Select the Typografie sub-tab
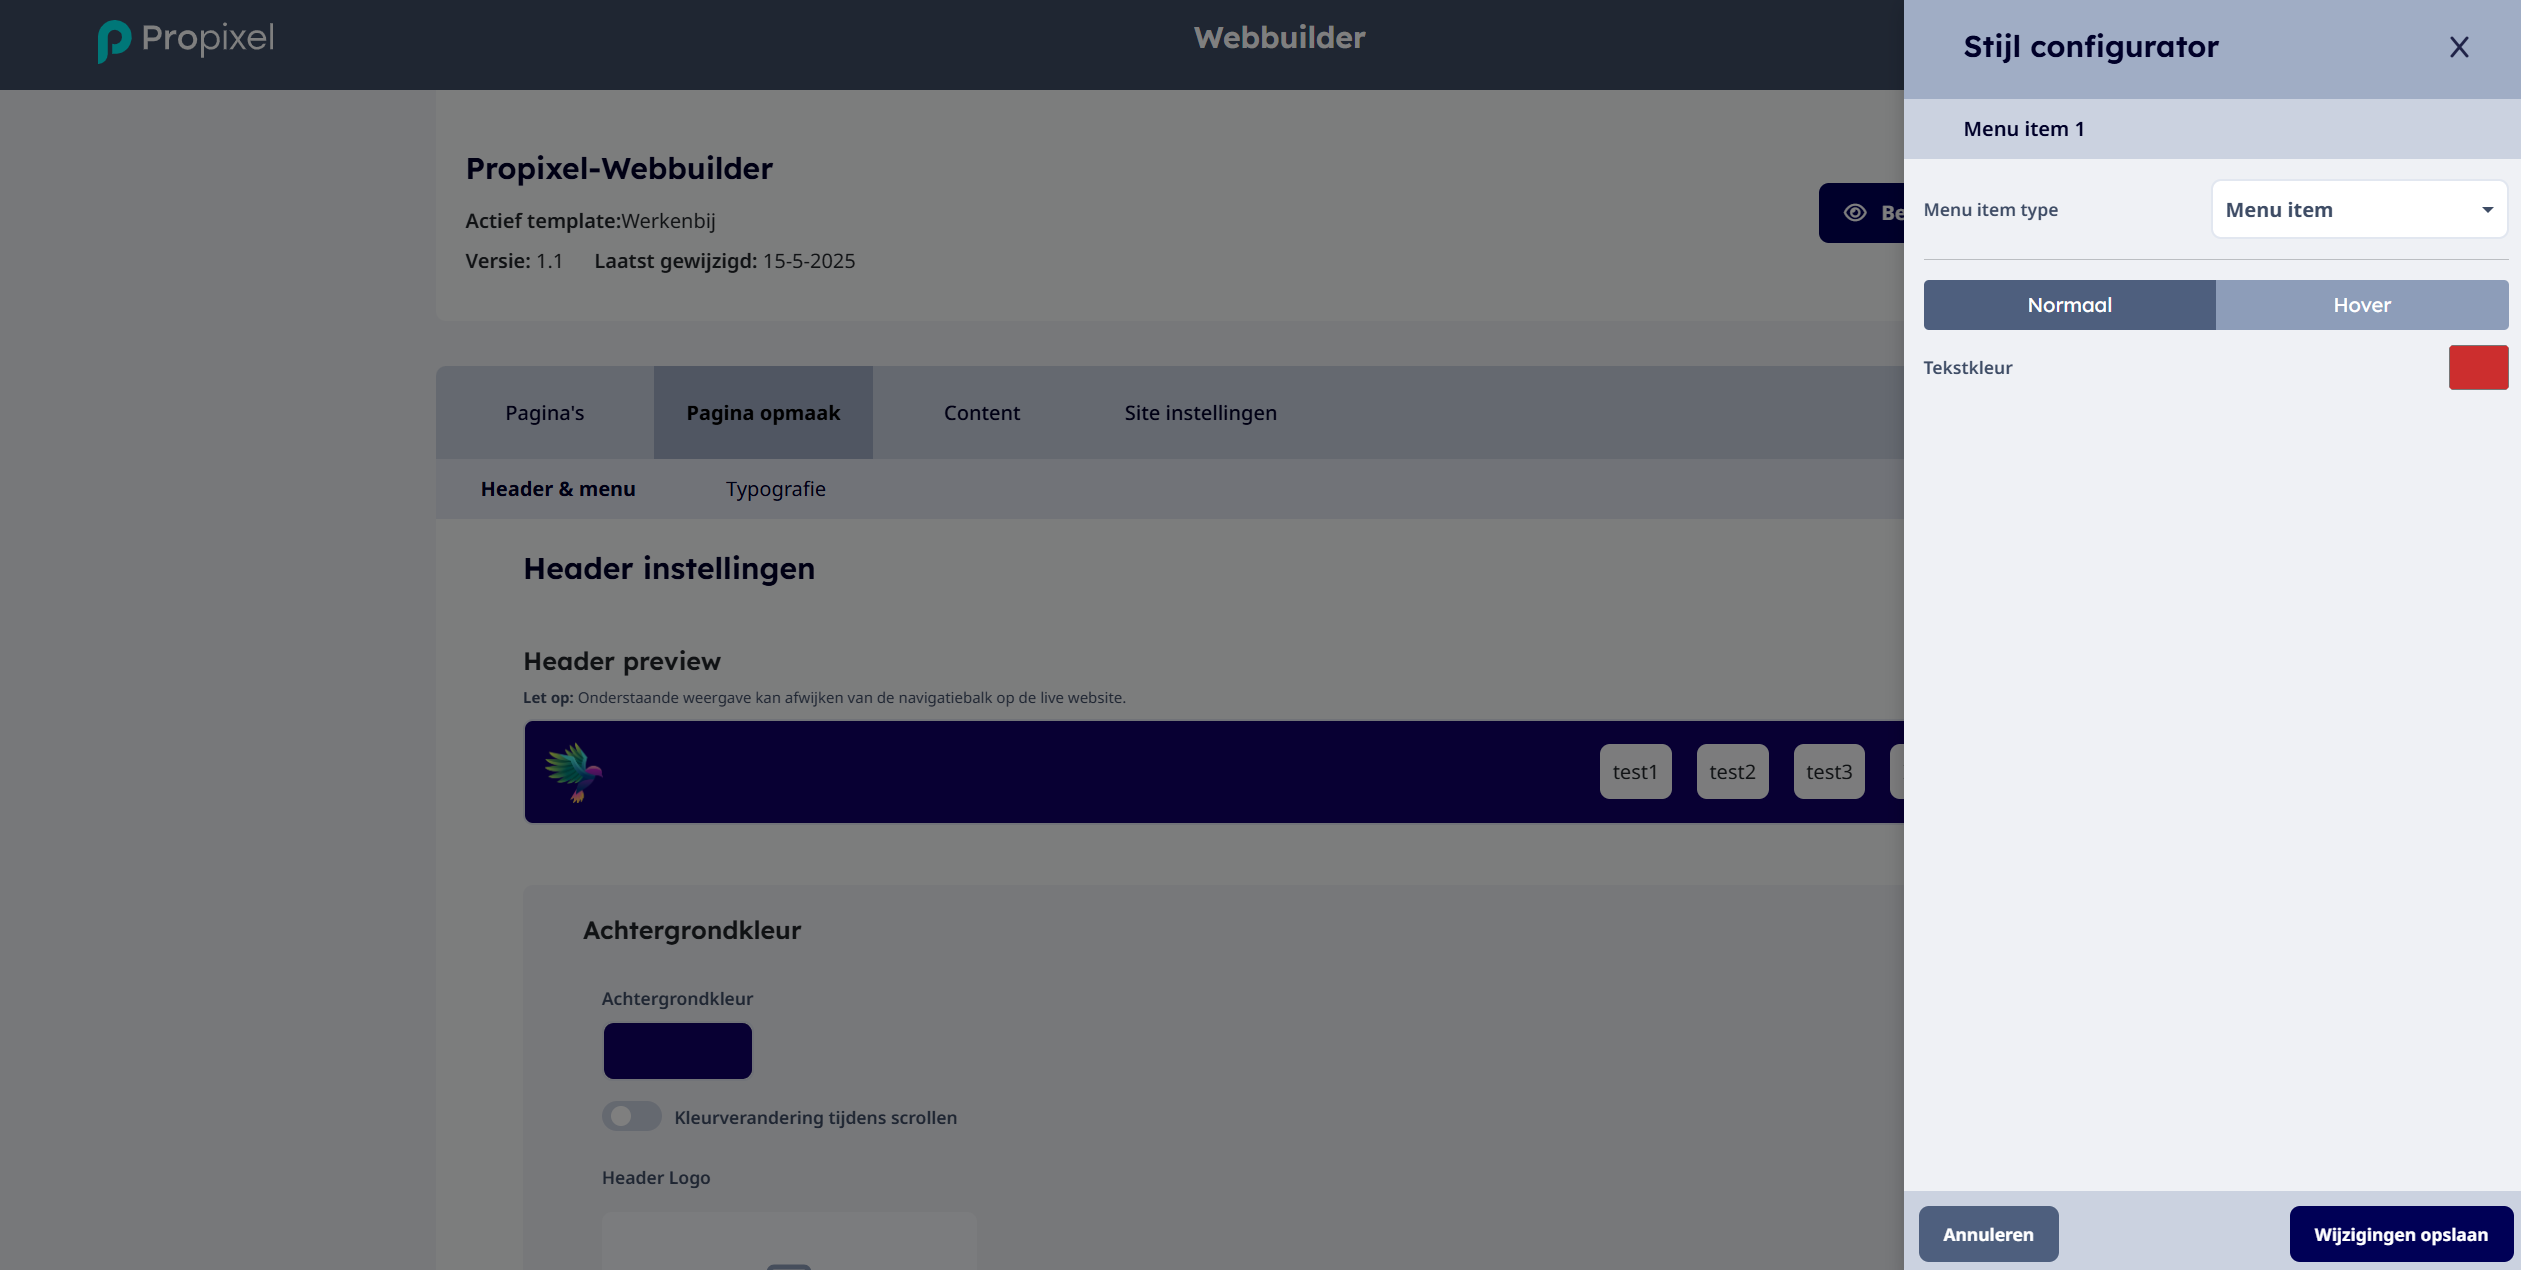 point(776,489)
